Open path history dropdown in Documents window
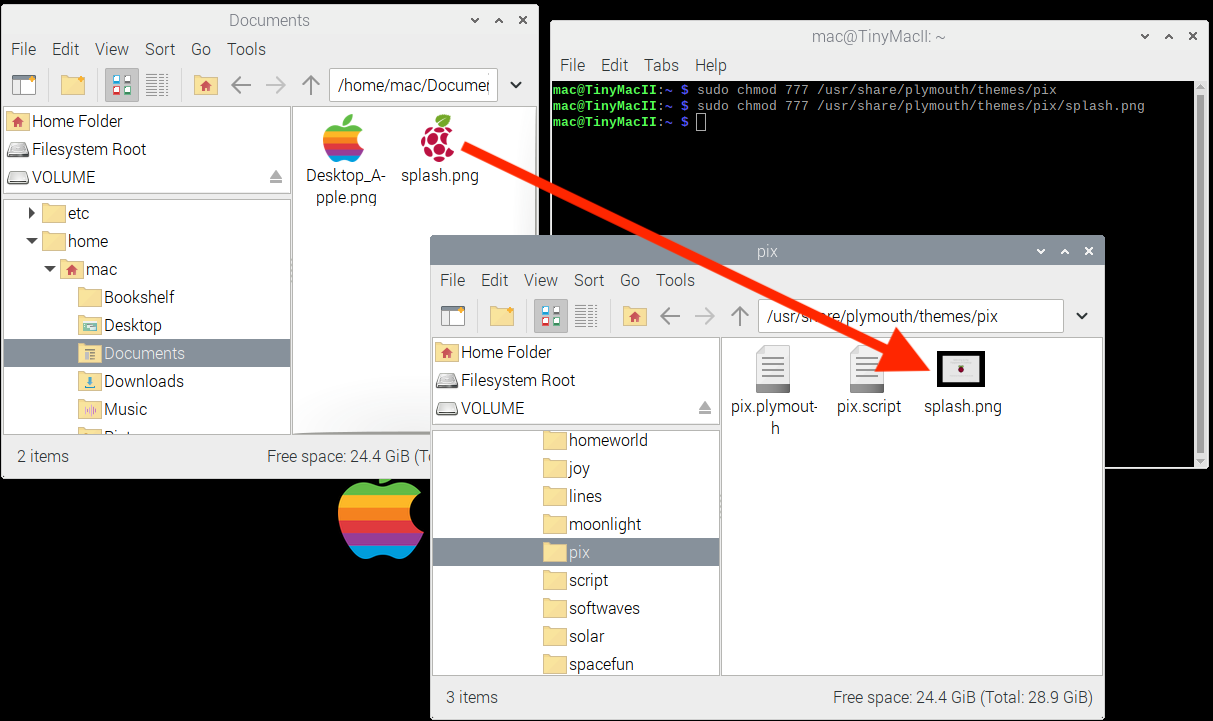1213x721 pixels. tap(516, 85)
